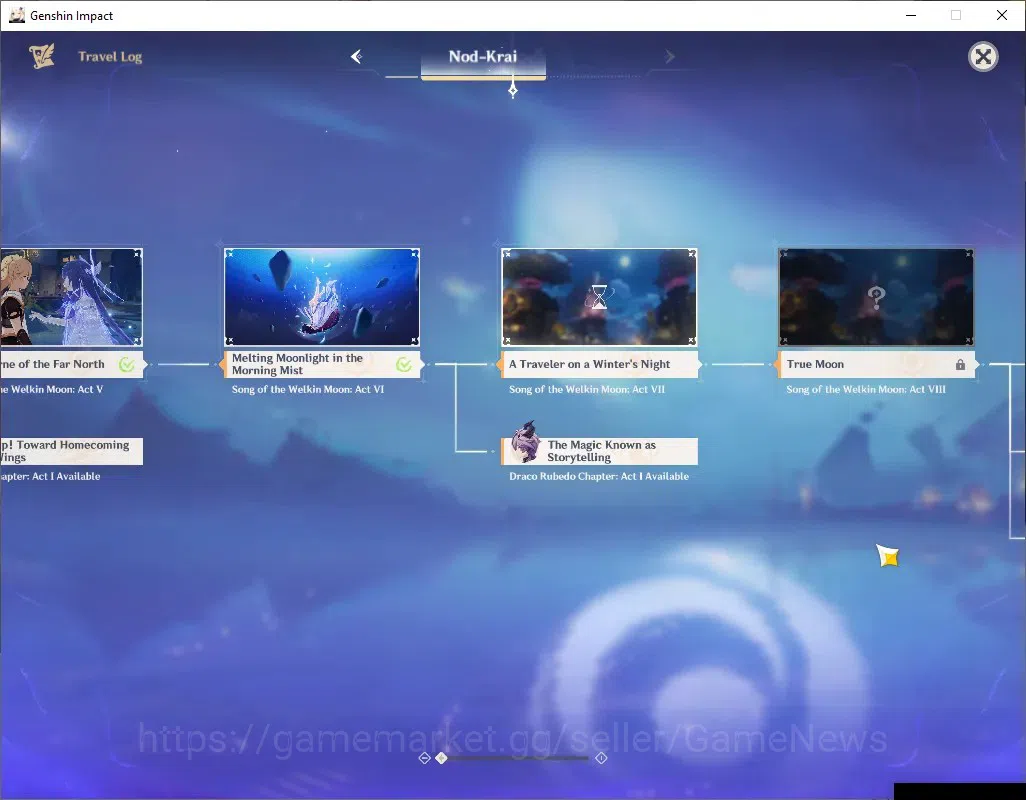This screenshot has width=1026, height=800.
Task: Click the 'Song of the Welkin Moon: Act VI' text
Action: point(308,389)
